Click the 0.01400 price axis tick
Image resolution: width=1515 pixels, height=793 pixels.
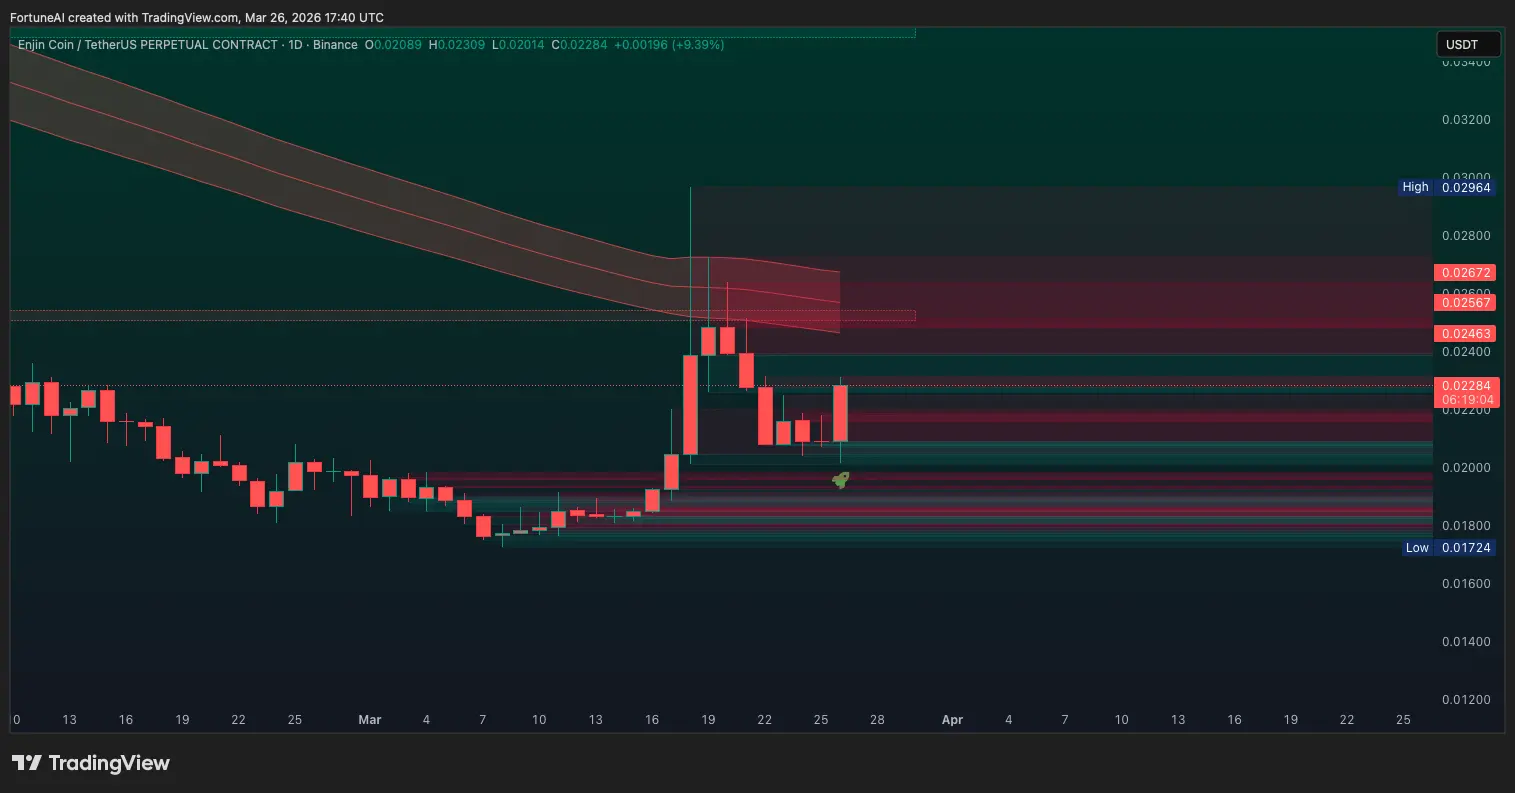[x=1466, y=642]
